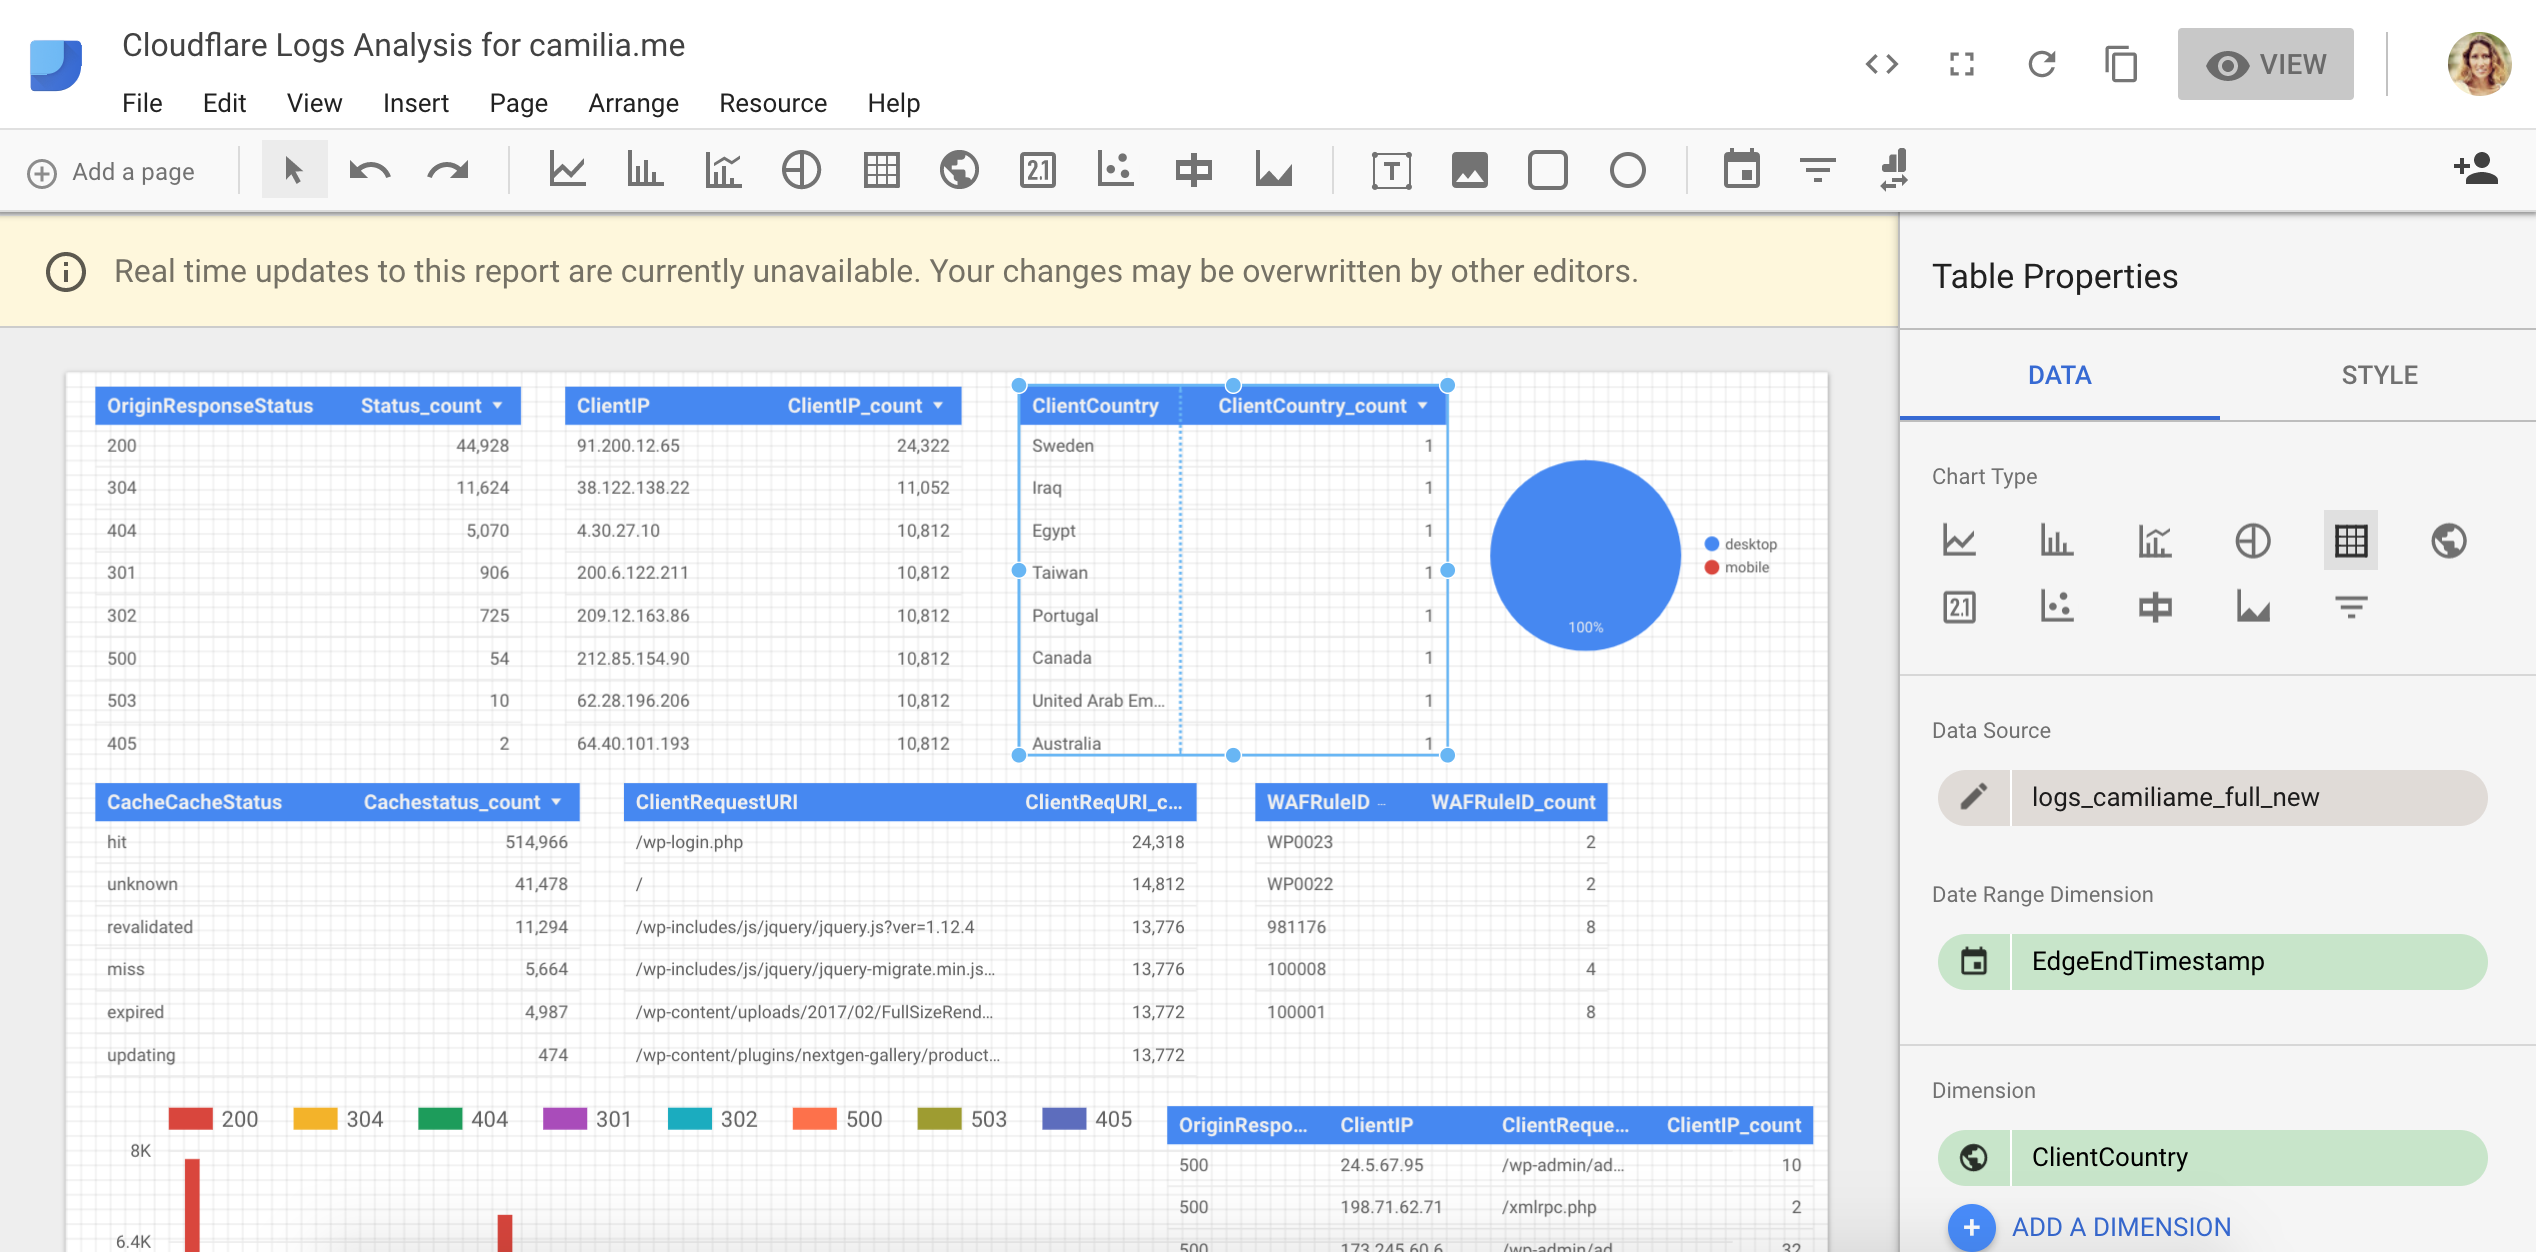Open the File menu
This screenshot has height=1252, width=2536.
point(142,103)
